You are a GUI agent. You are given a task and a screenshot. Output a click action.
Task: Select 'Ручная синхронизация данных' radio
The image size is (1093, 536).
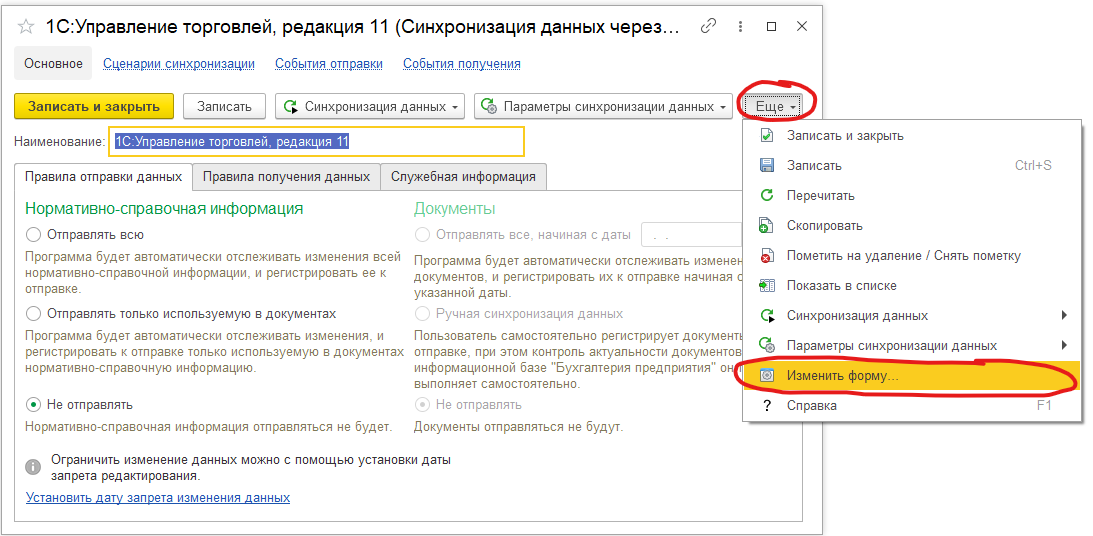pos(422,313)
